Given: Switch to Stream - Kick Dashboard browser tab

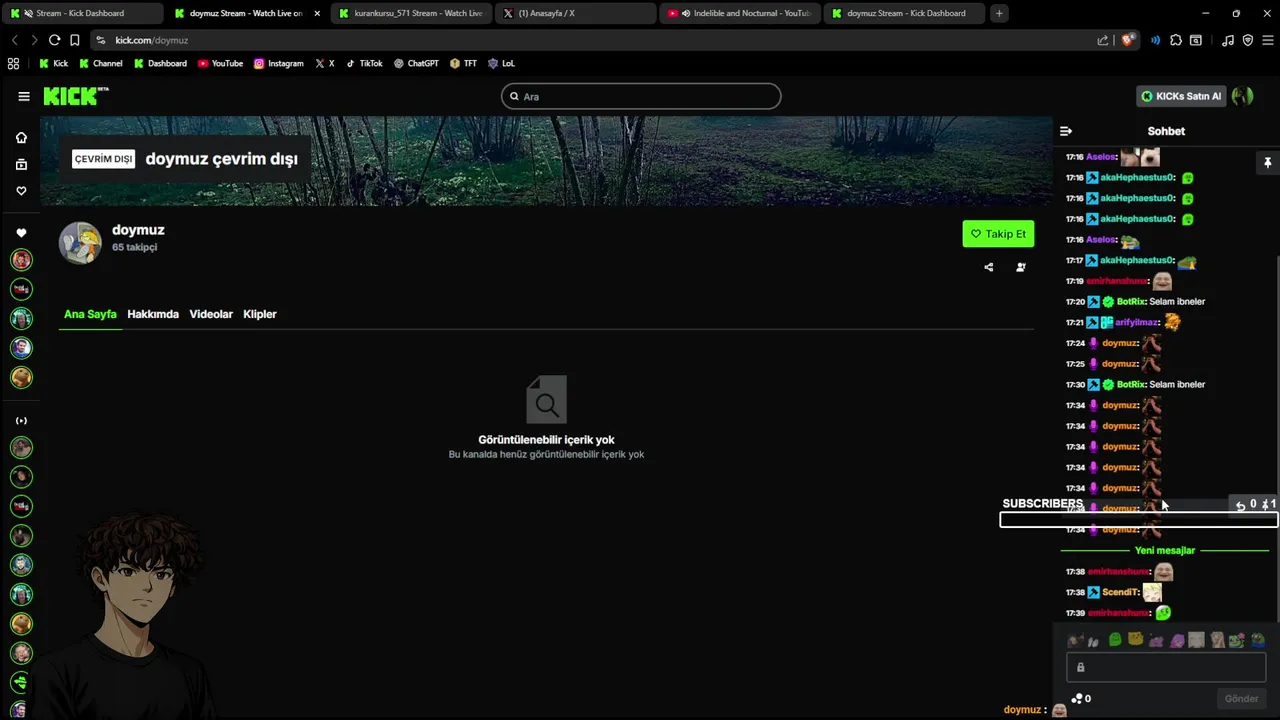Looking at the screenshot, I should 82,13.
